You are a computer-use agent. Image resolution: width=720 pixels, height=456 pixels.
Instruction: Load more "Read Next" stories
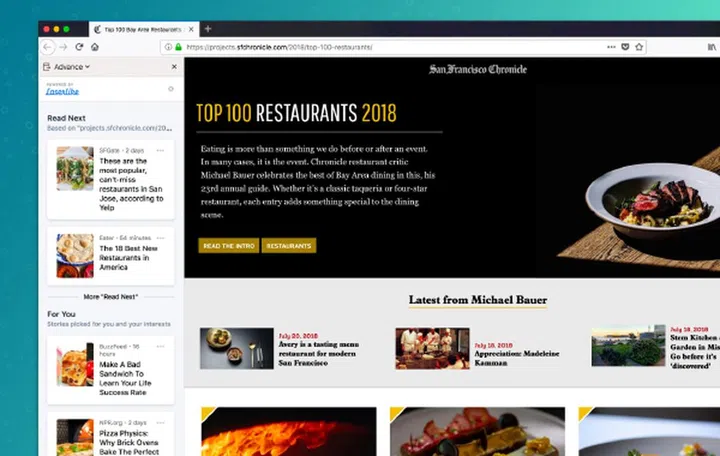pos(111,297)
